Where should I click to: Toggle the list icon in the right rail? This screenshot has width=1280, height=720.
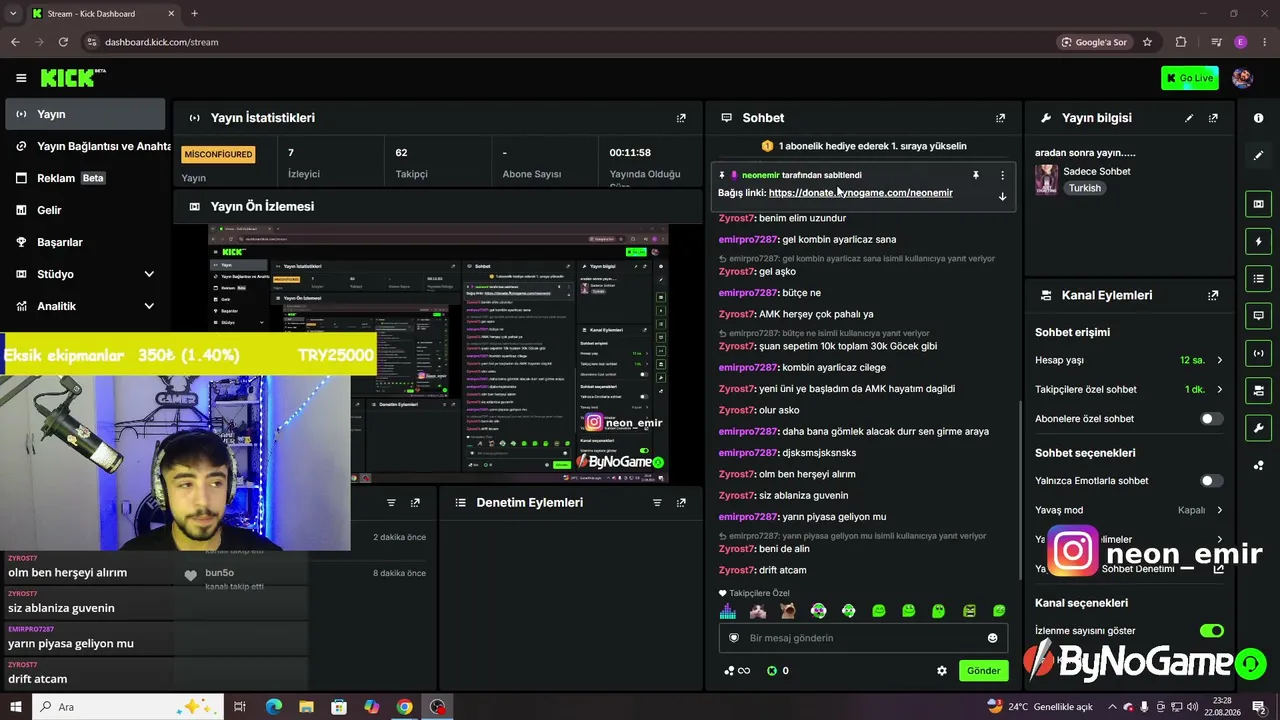pos(1258,278)
